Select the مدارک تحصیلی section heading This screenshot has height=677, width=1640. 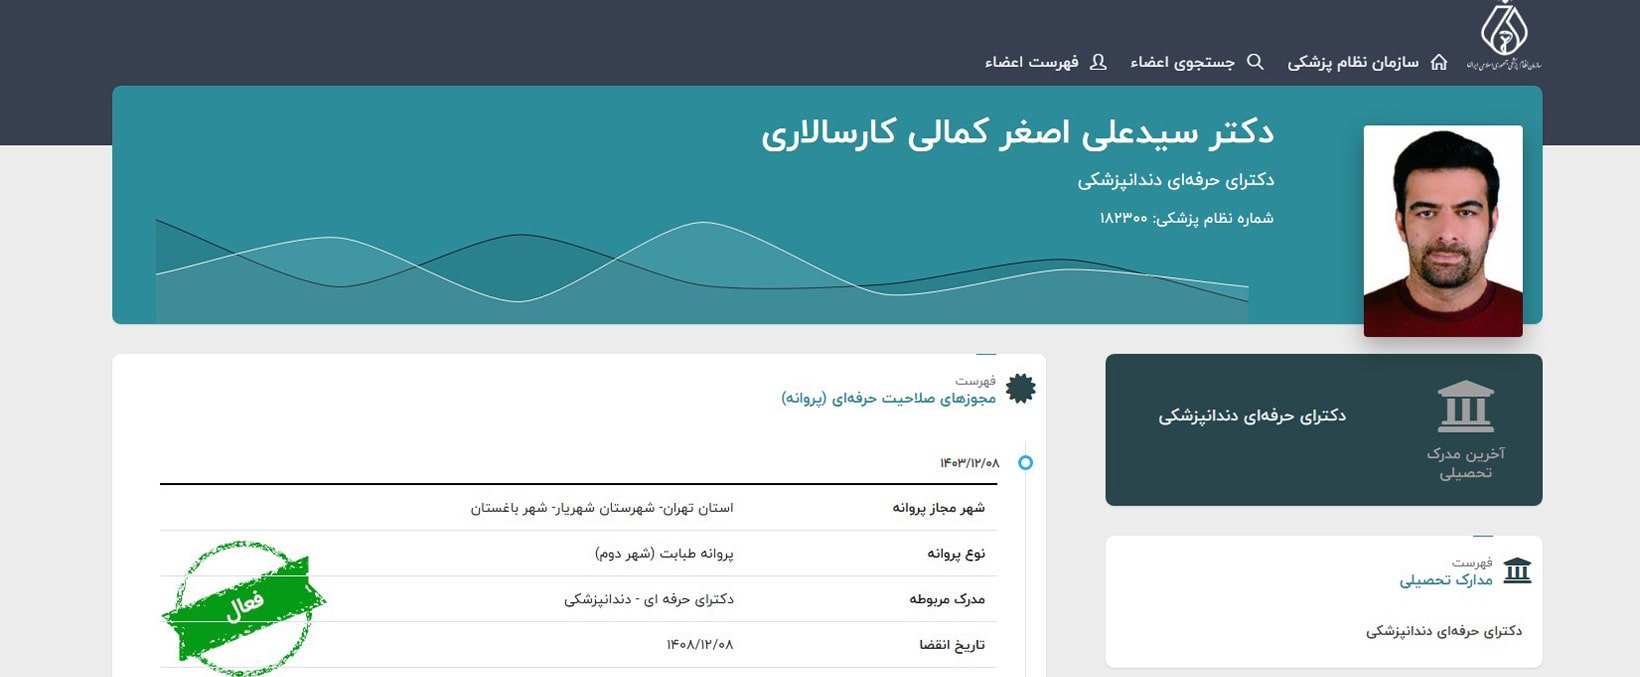point(1445,580)
